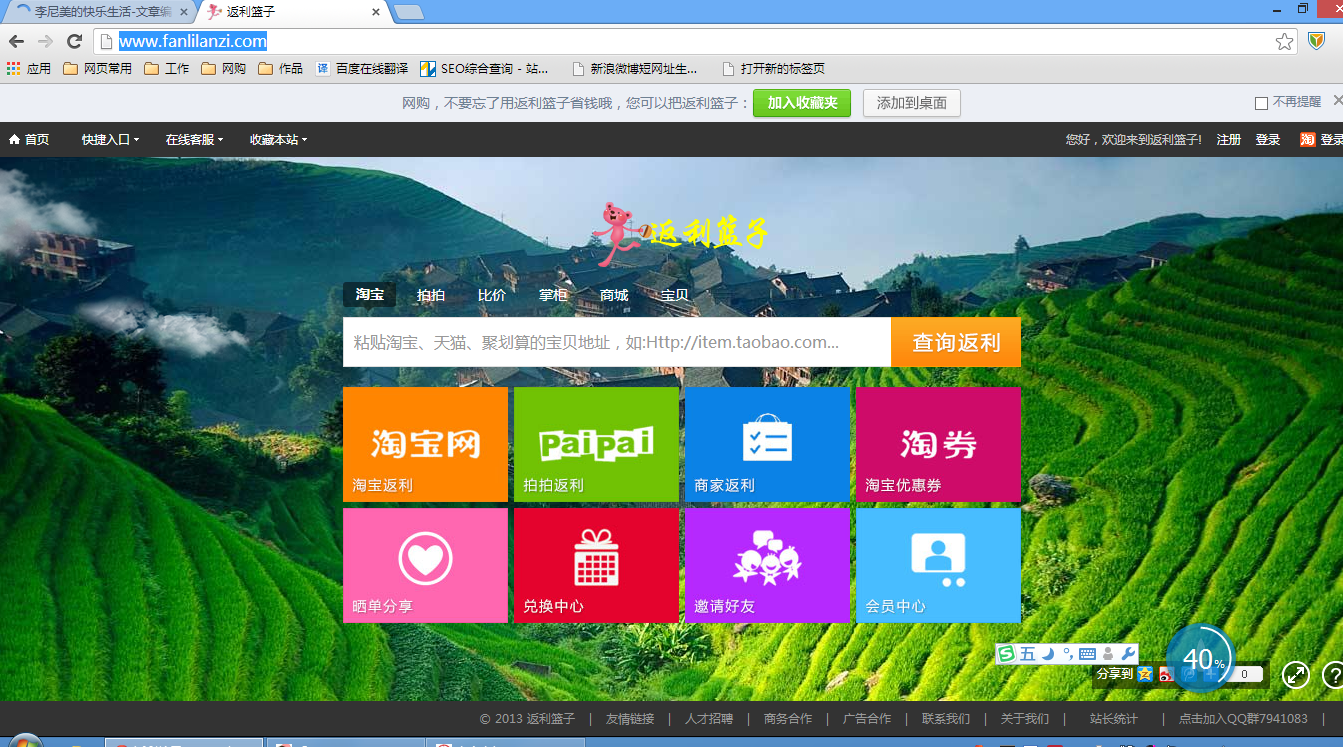Focus the Taobao item address search field

(617, 343)
